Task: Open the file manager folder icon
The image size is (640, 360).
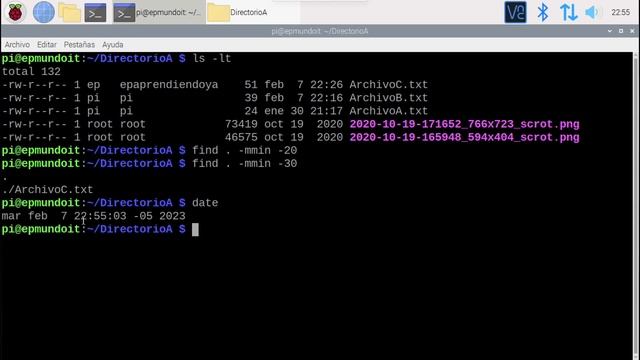Action: coord(69,13)
